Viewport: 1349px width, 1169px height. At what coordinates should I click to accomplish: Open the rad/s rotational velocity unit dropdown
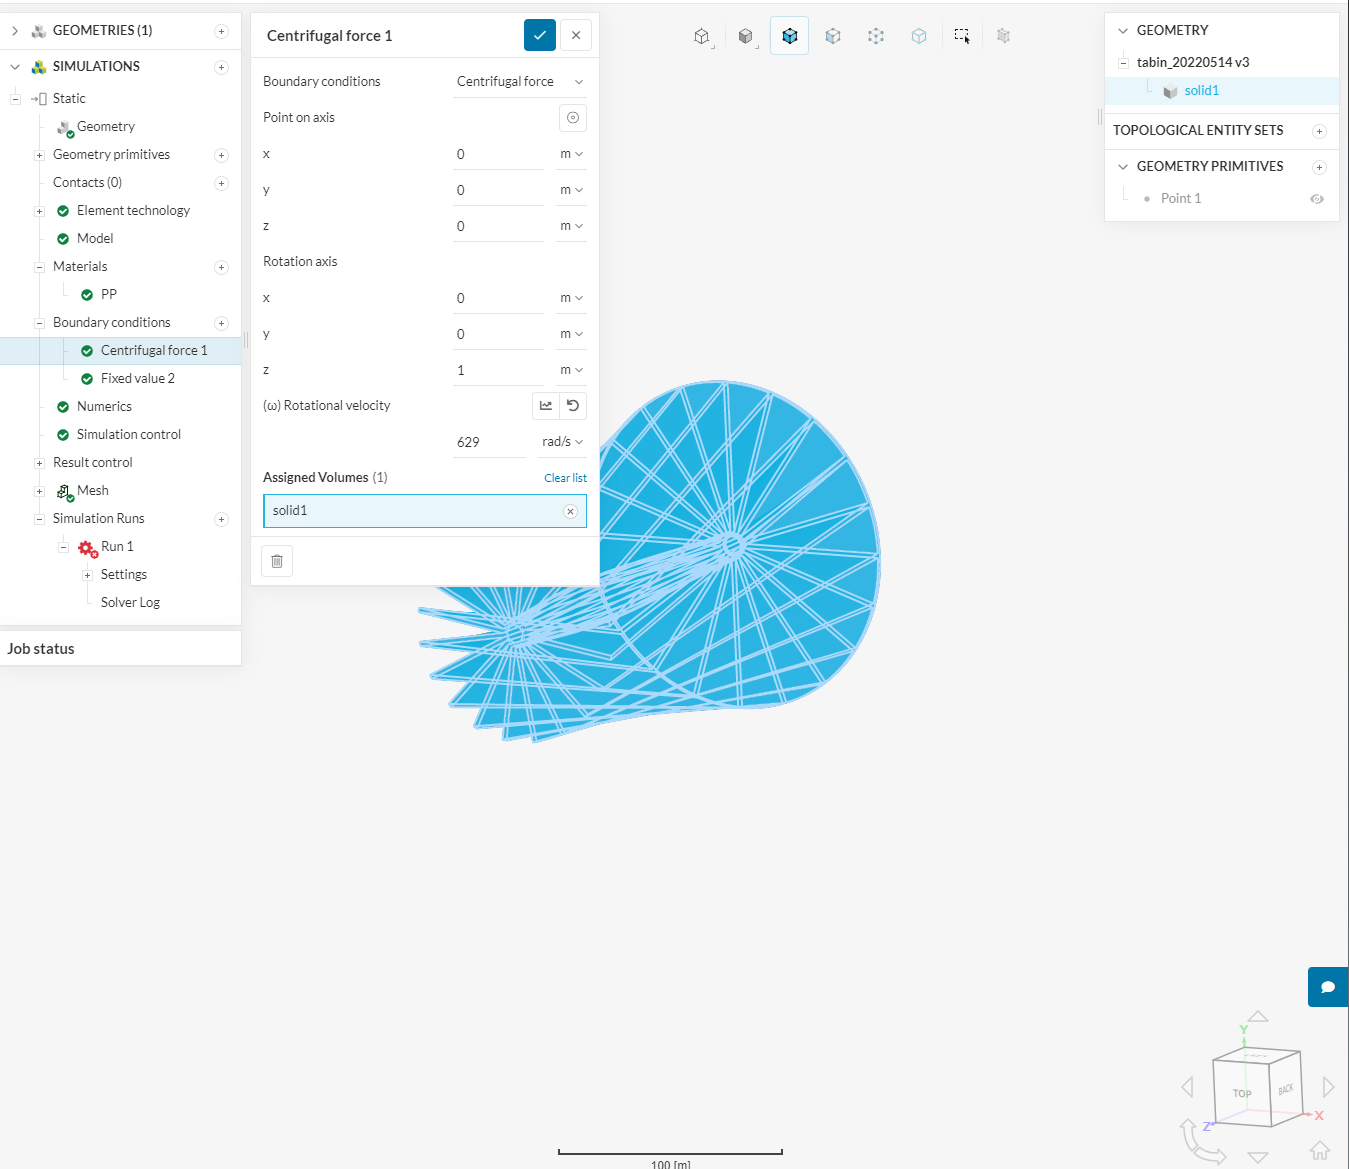tap(562, 442)
